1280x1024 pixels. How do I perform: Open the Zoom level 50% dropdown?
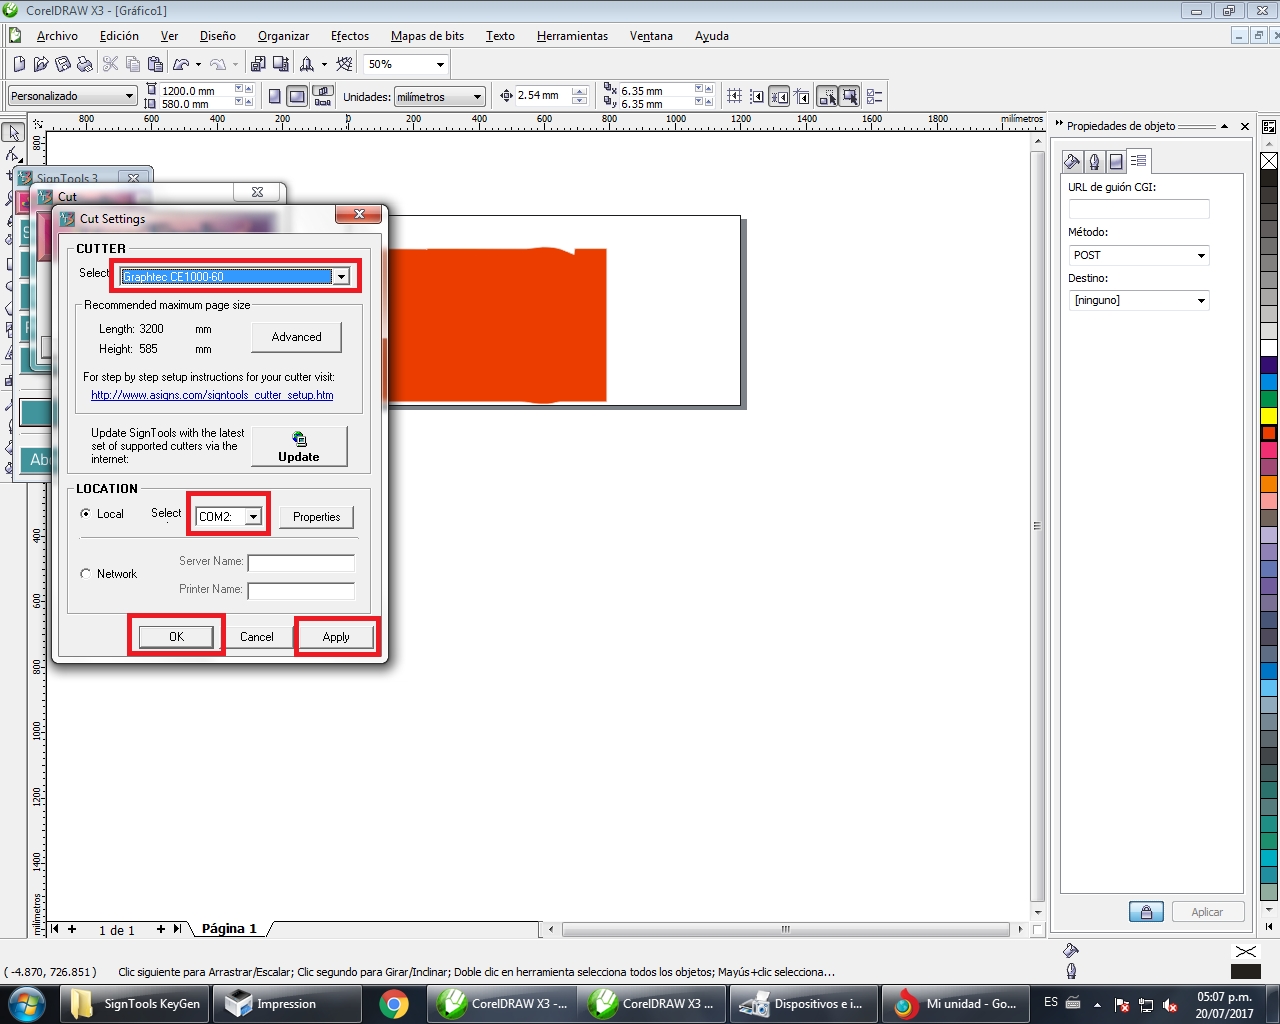(x=440, y=64)
